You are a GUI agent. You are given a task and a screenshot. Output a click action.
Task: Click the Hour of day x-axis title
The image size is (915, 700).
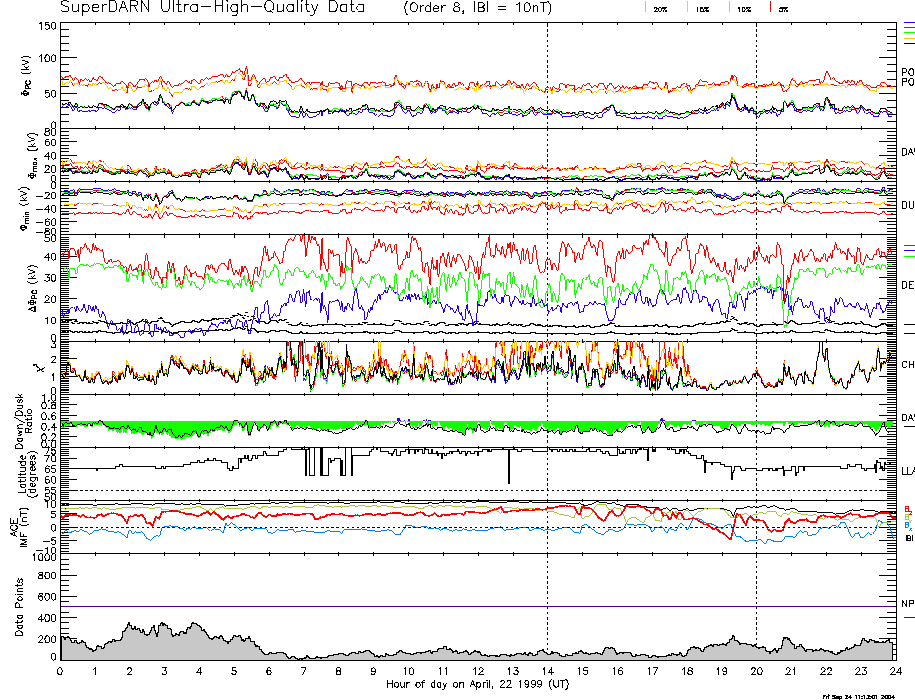[476, 684]
